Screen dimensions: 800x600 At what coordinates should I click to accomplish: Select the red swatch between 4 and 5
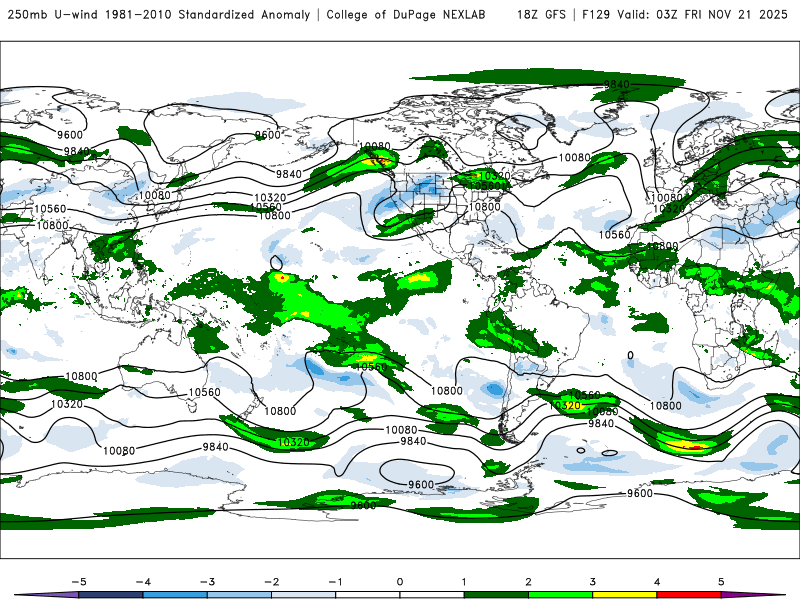point(689,595)
